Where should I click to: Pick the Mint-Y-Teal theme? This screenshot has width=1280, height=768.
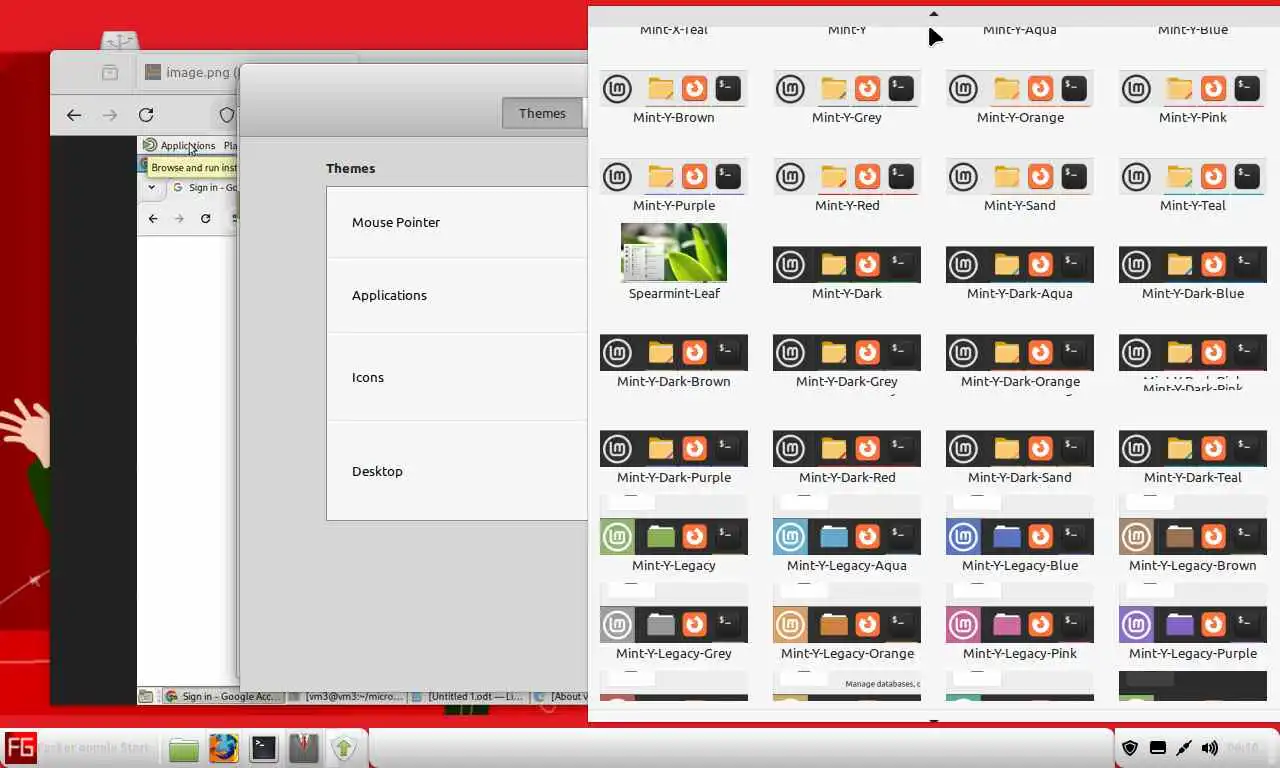(x=1193, y=177)
